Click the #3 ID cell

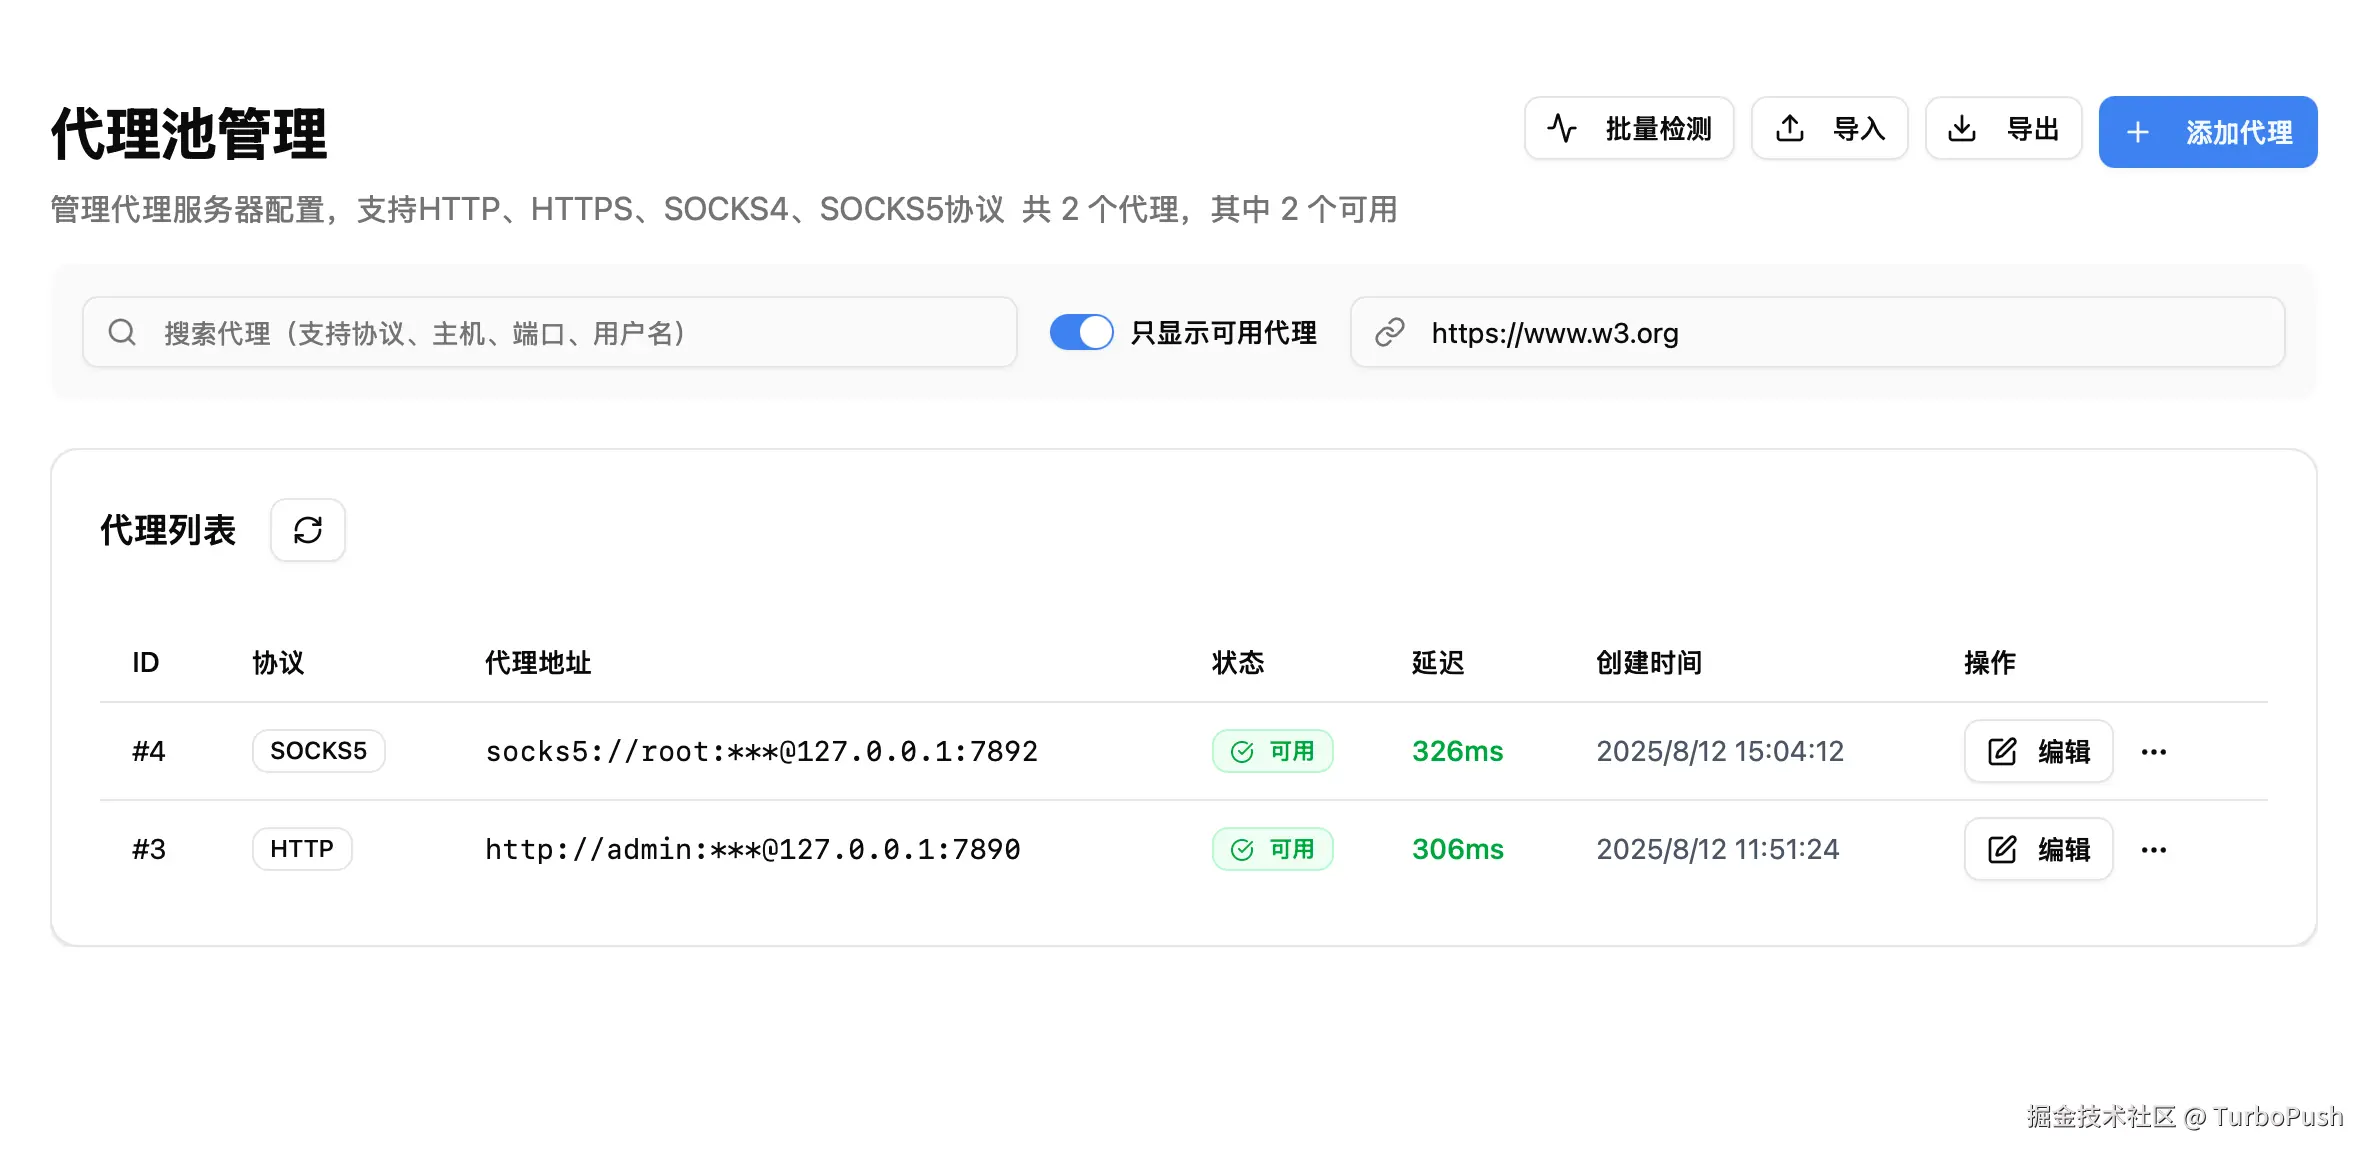coord(149,849)
